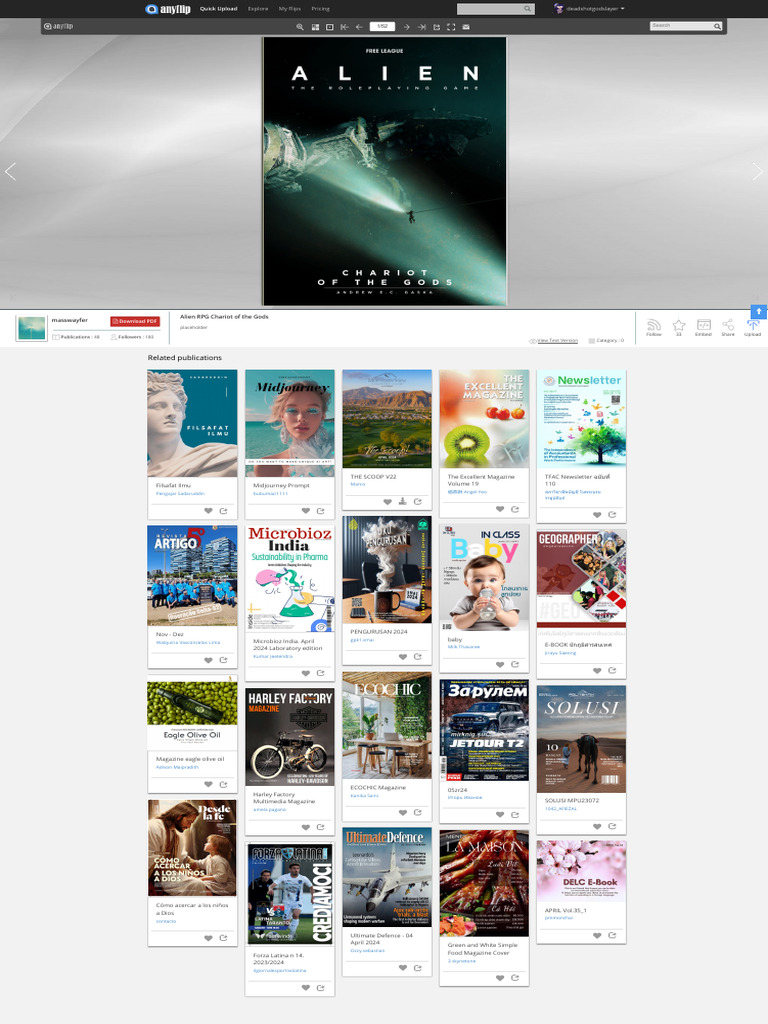768x1024 pixels.
Task: Flip to the next page with the right-edge arrow
Action: pos(758,172)
